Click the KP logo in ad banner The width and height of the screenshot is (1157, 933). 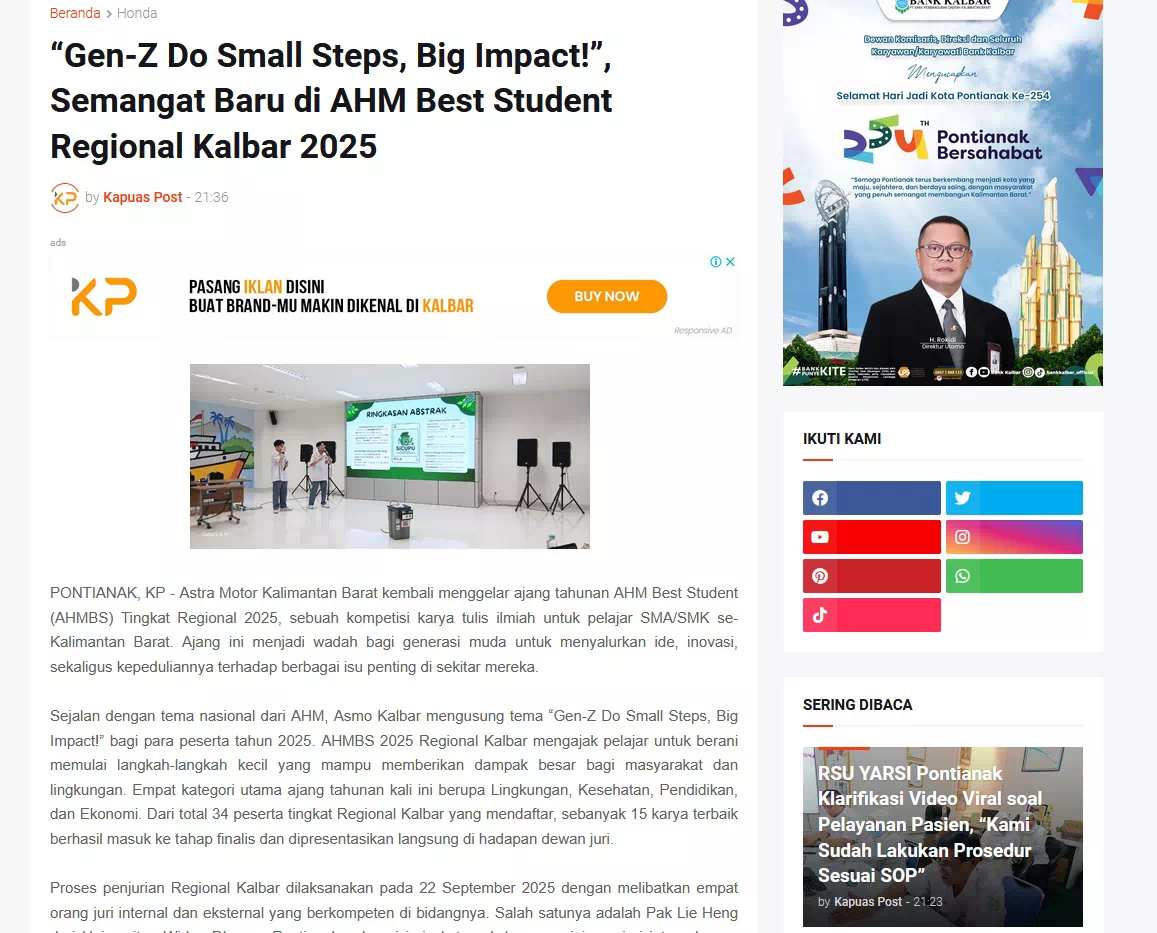tap(104, 297)
